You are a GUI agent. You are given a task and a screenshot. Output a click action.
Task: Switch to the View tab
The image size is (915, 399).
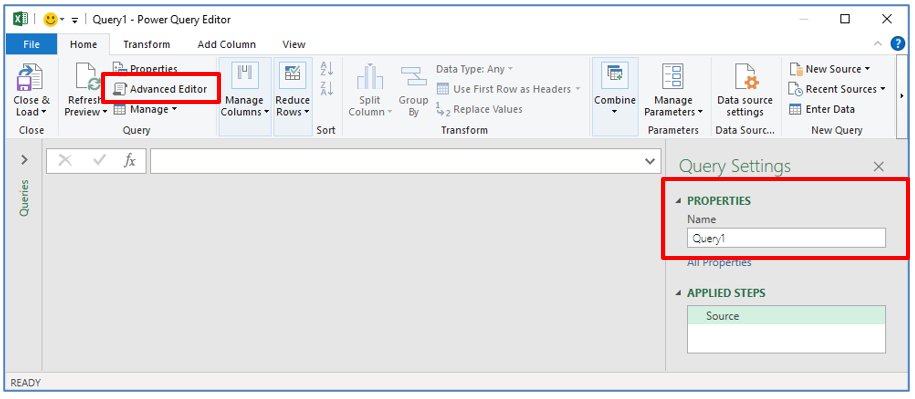pos(294,44)
